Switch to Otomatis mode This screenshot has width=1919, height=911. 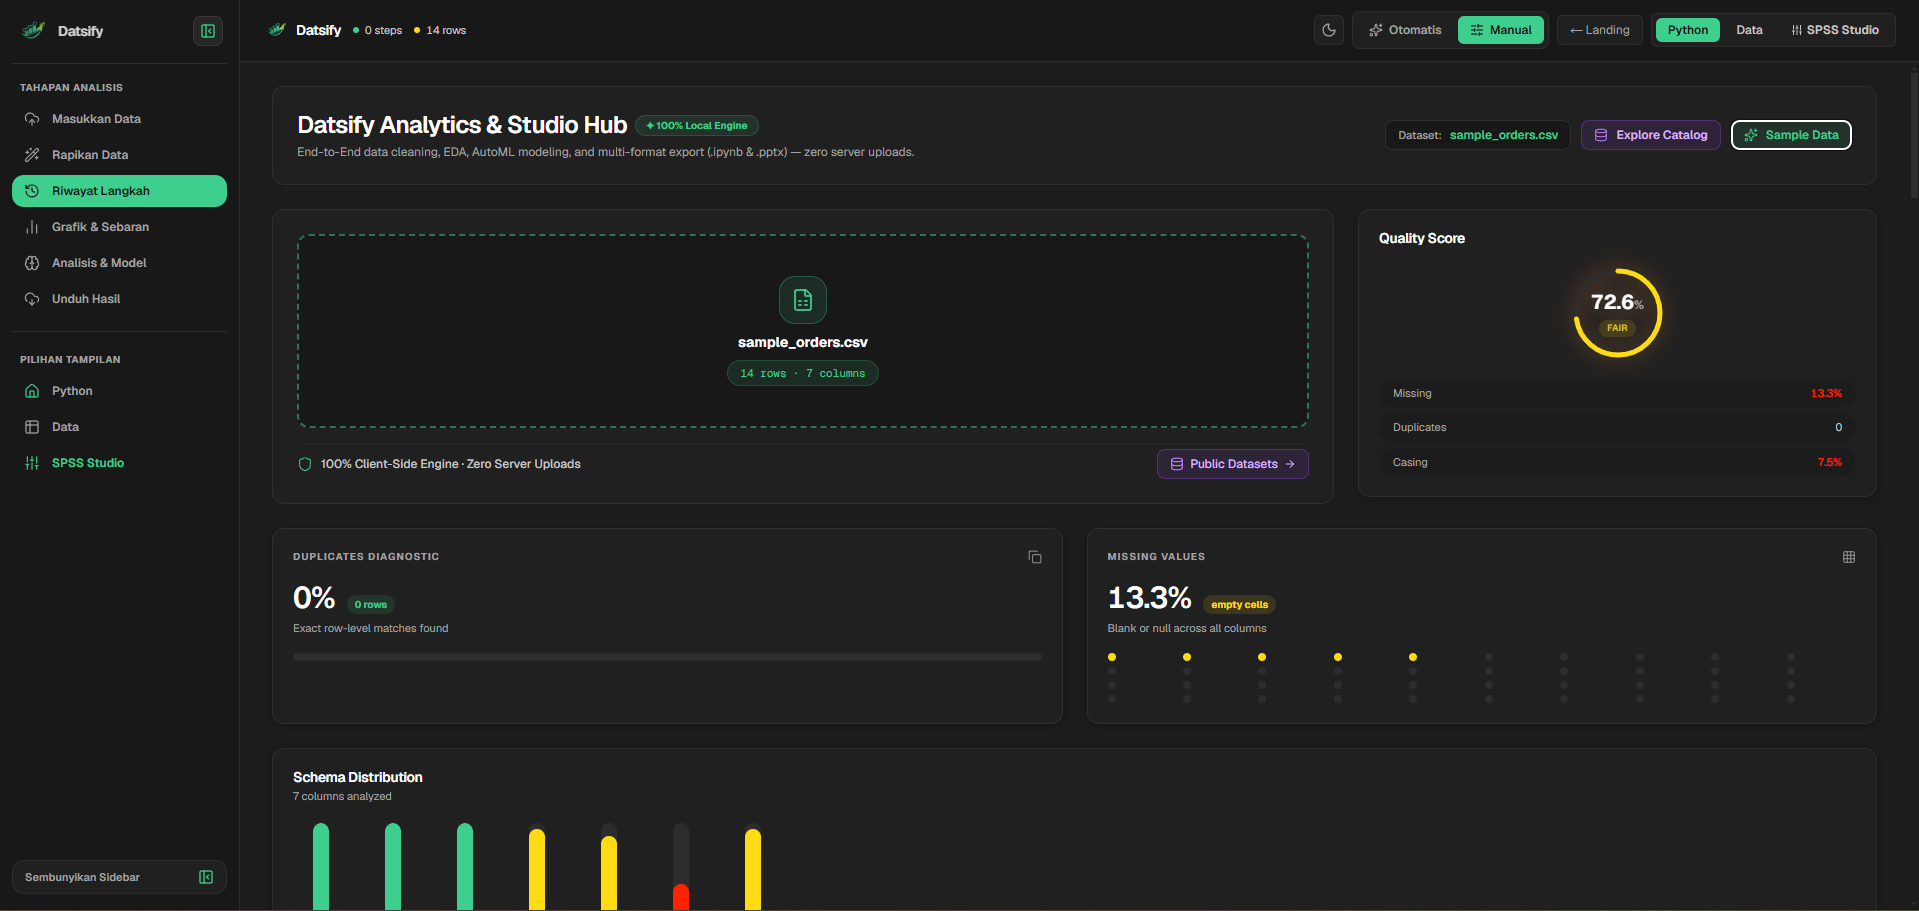[x=1405, y=30]
